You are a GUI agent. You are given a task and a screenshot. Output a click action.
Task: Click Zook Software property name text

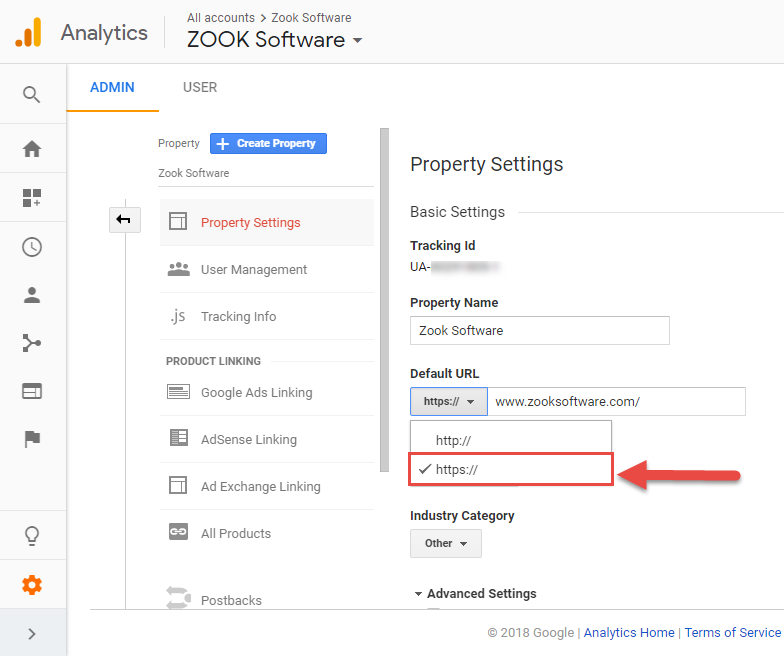click(194, 173)
